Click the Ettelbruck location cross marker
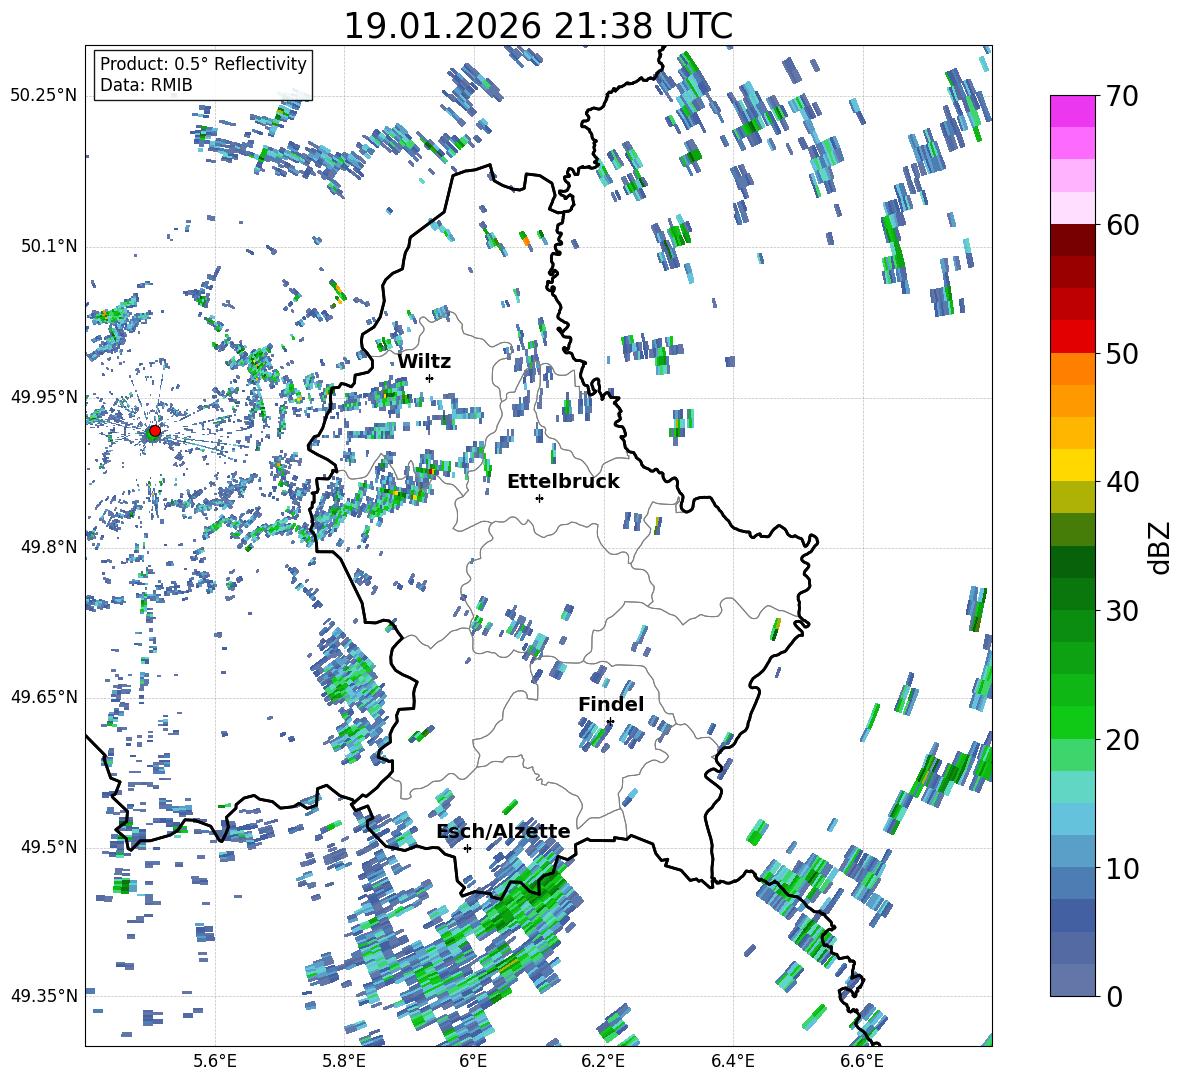The width and height of the screenshot is (1184, 1081). point(539,498)
